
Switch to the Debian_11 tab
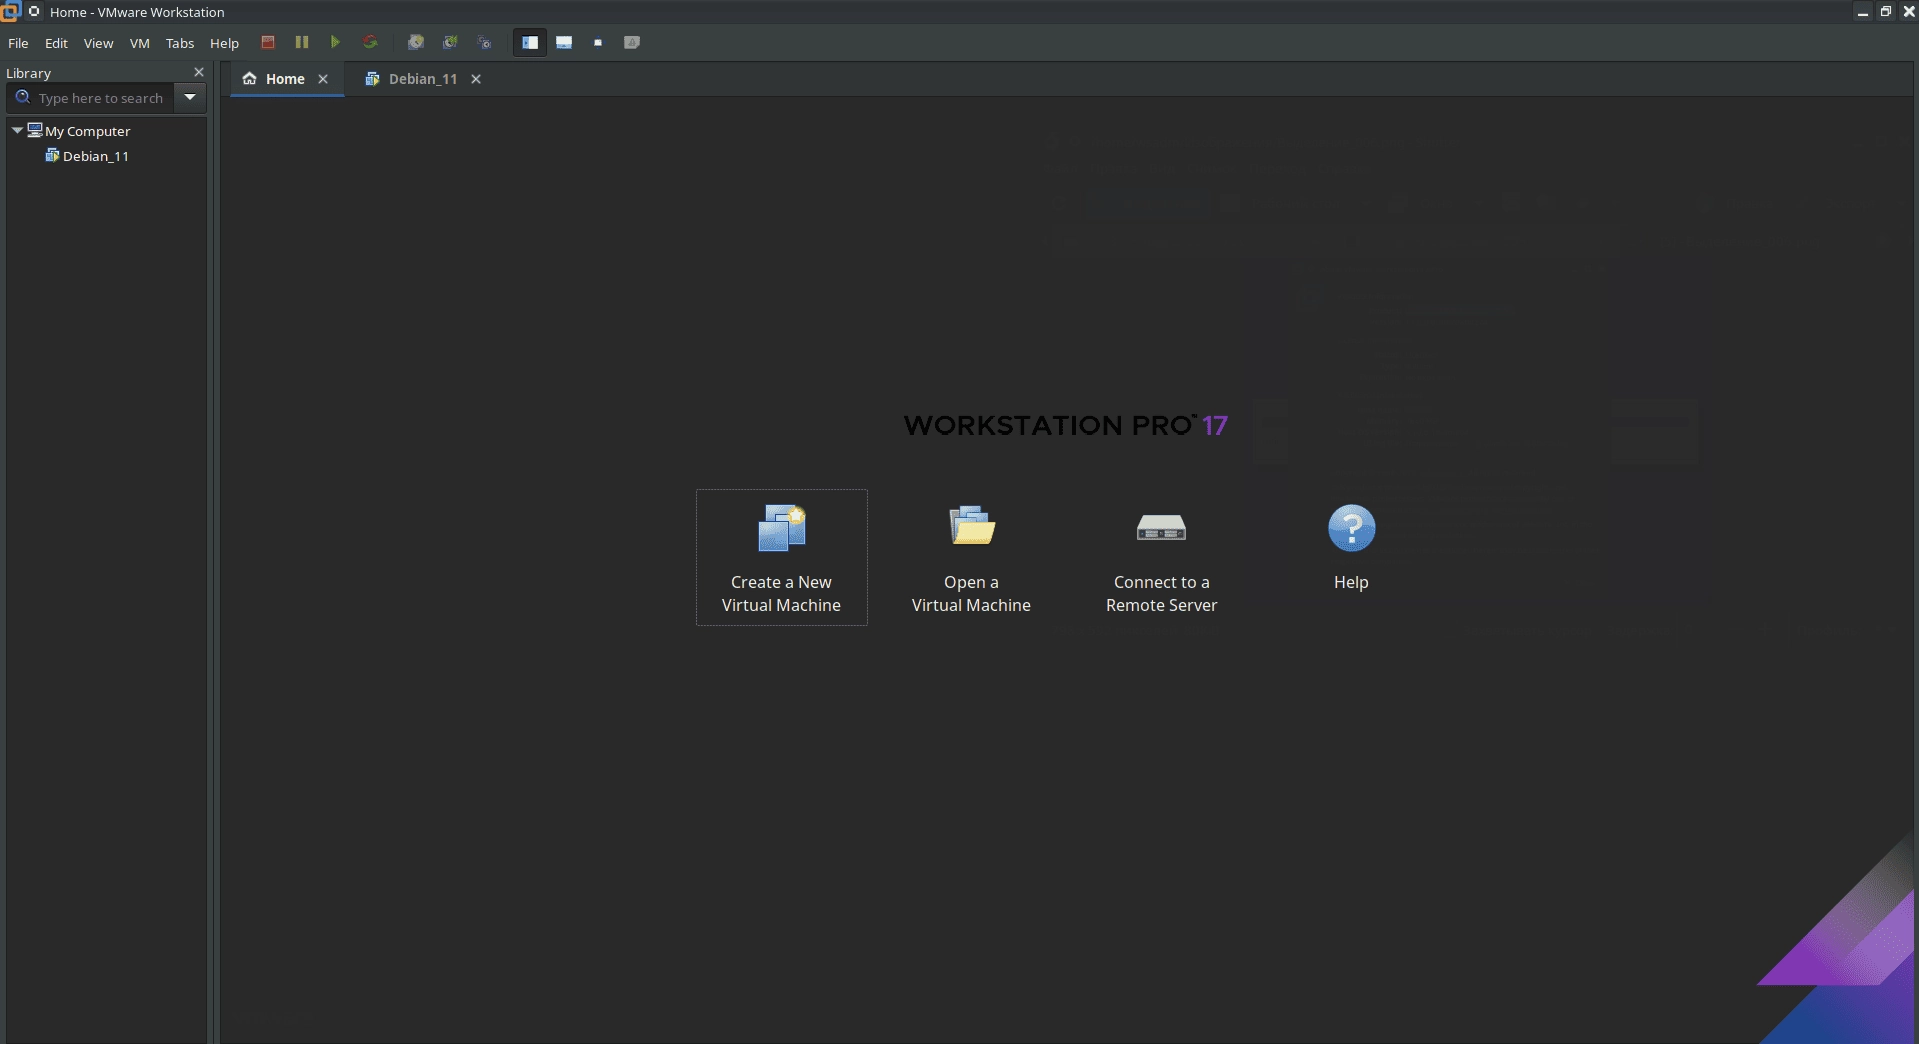pos(423,79)
